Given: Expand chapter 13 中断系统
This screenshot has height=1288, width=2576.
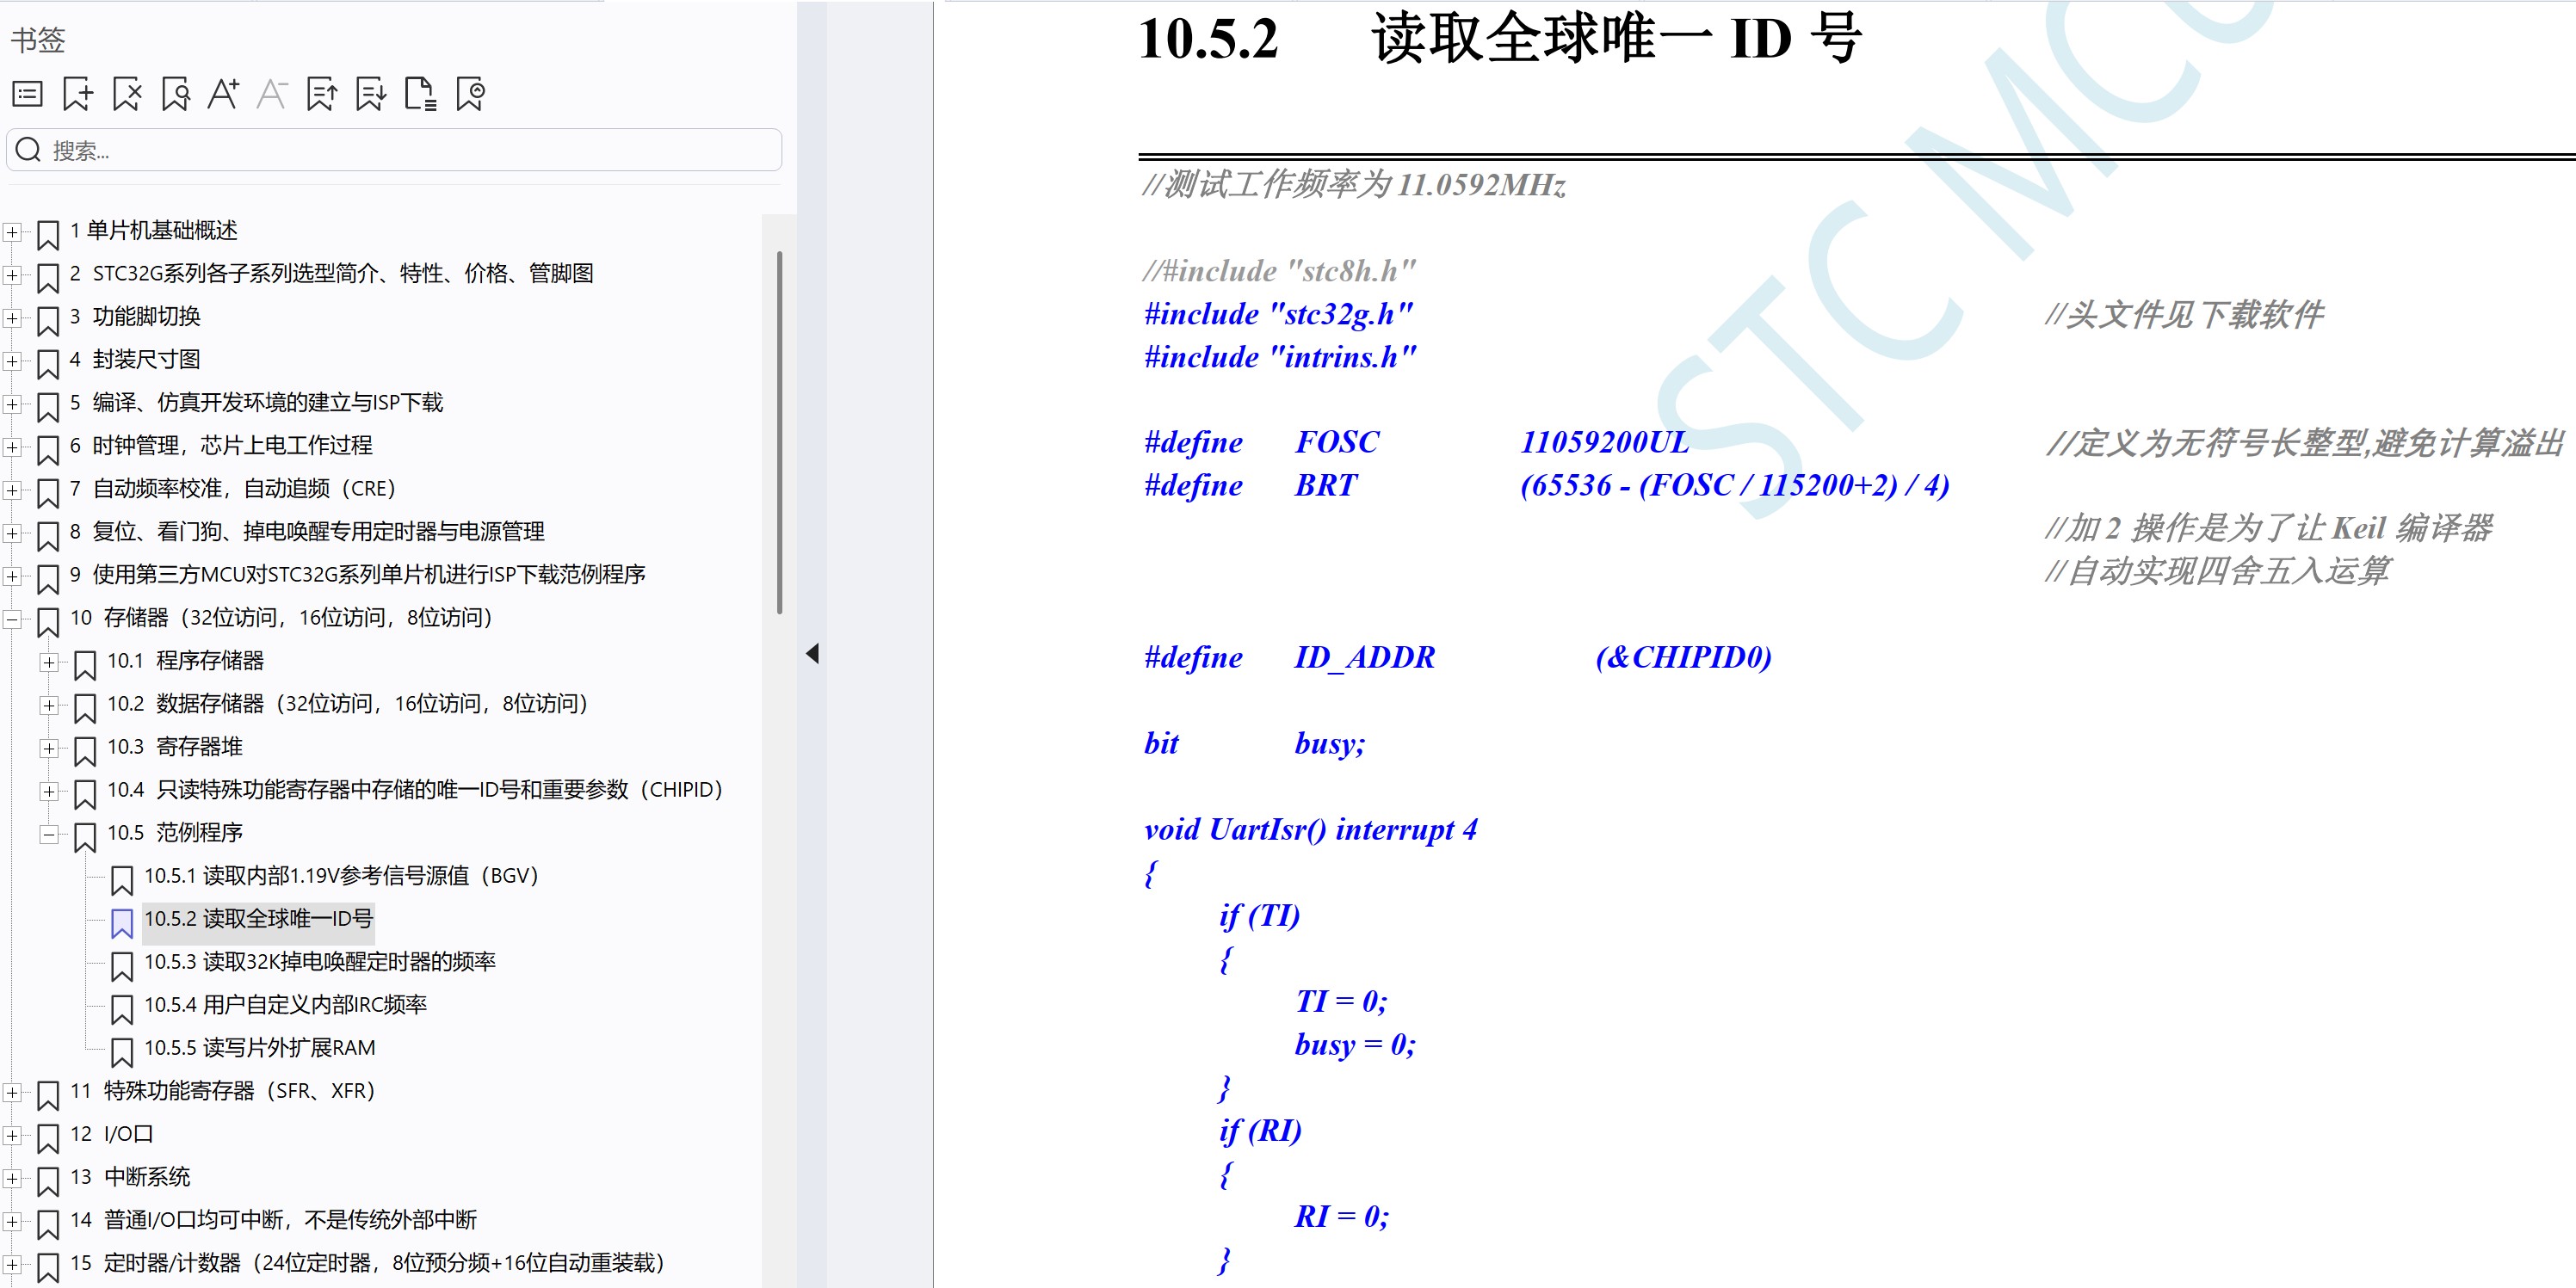Looking at the screenshot, I should (x=12, y=1178).
